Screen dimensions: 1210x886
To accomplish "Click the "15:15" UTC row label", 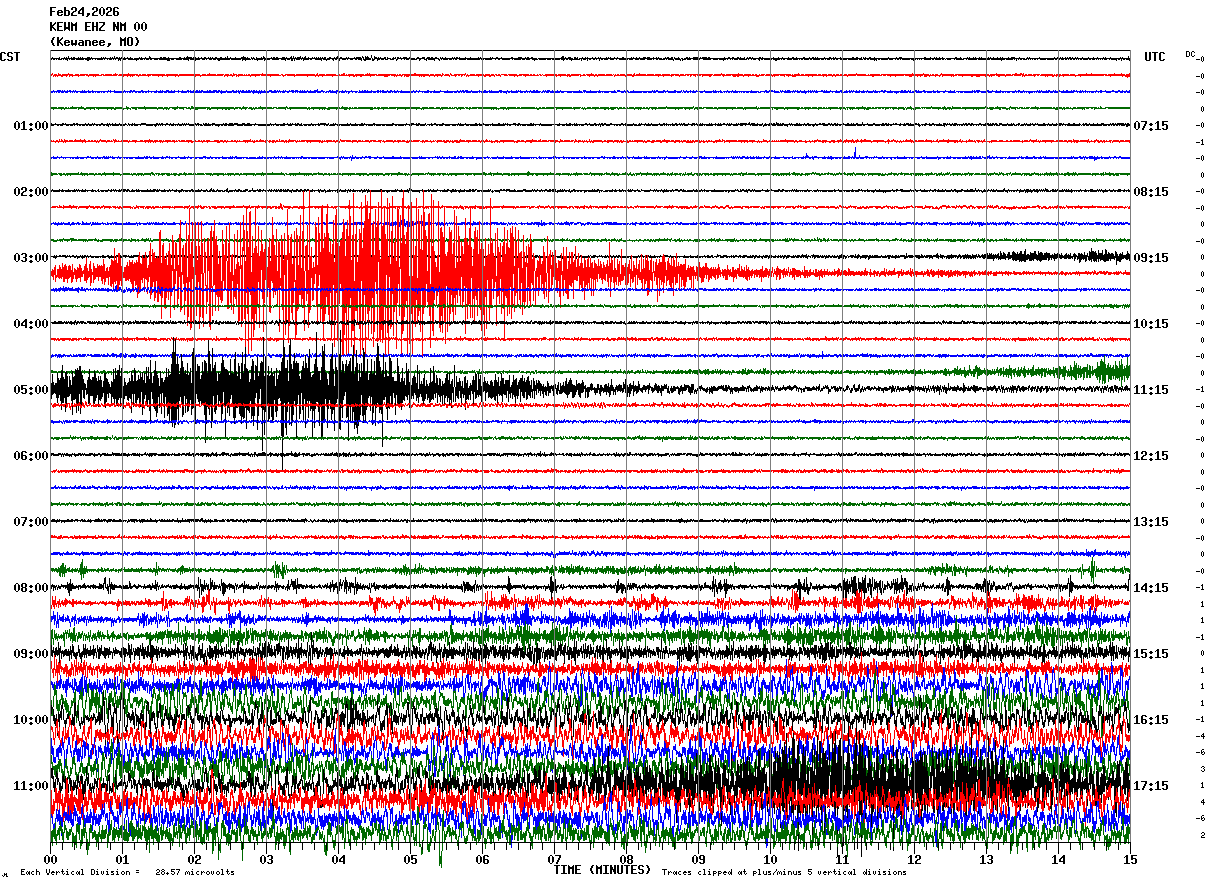I will (x=1151, y=654).
